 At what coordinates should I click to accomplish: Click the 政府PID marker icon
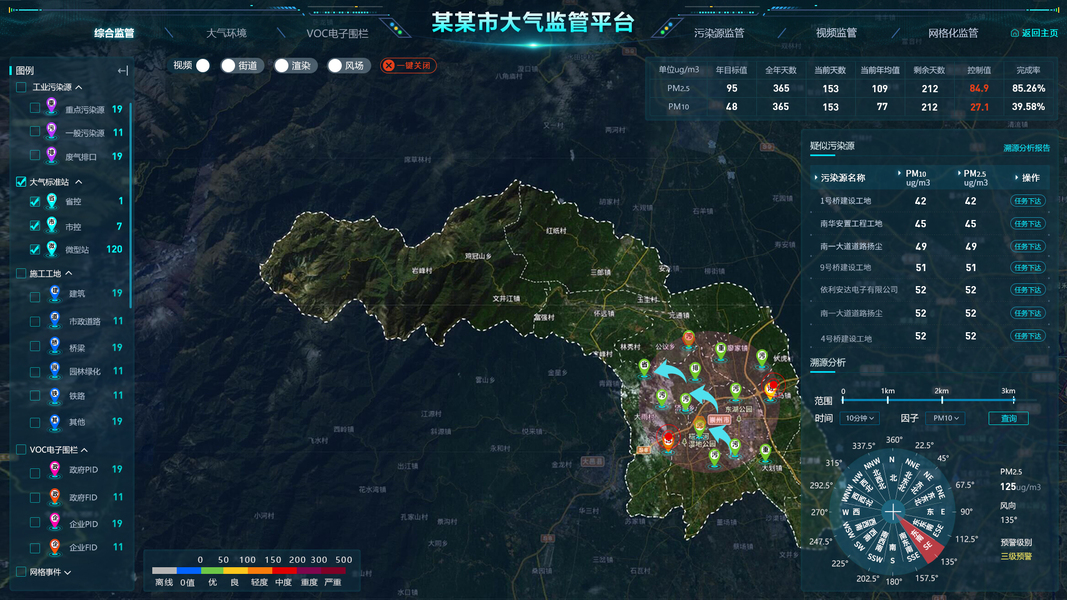click(x=55, y=469)
